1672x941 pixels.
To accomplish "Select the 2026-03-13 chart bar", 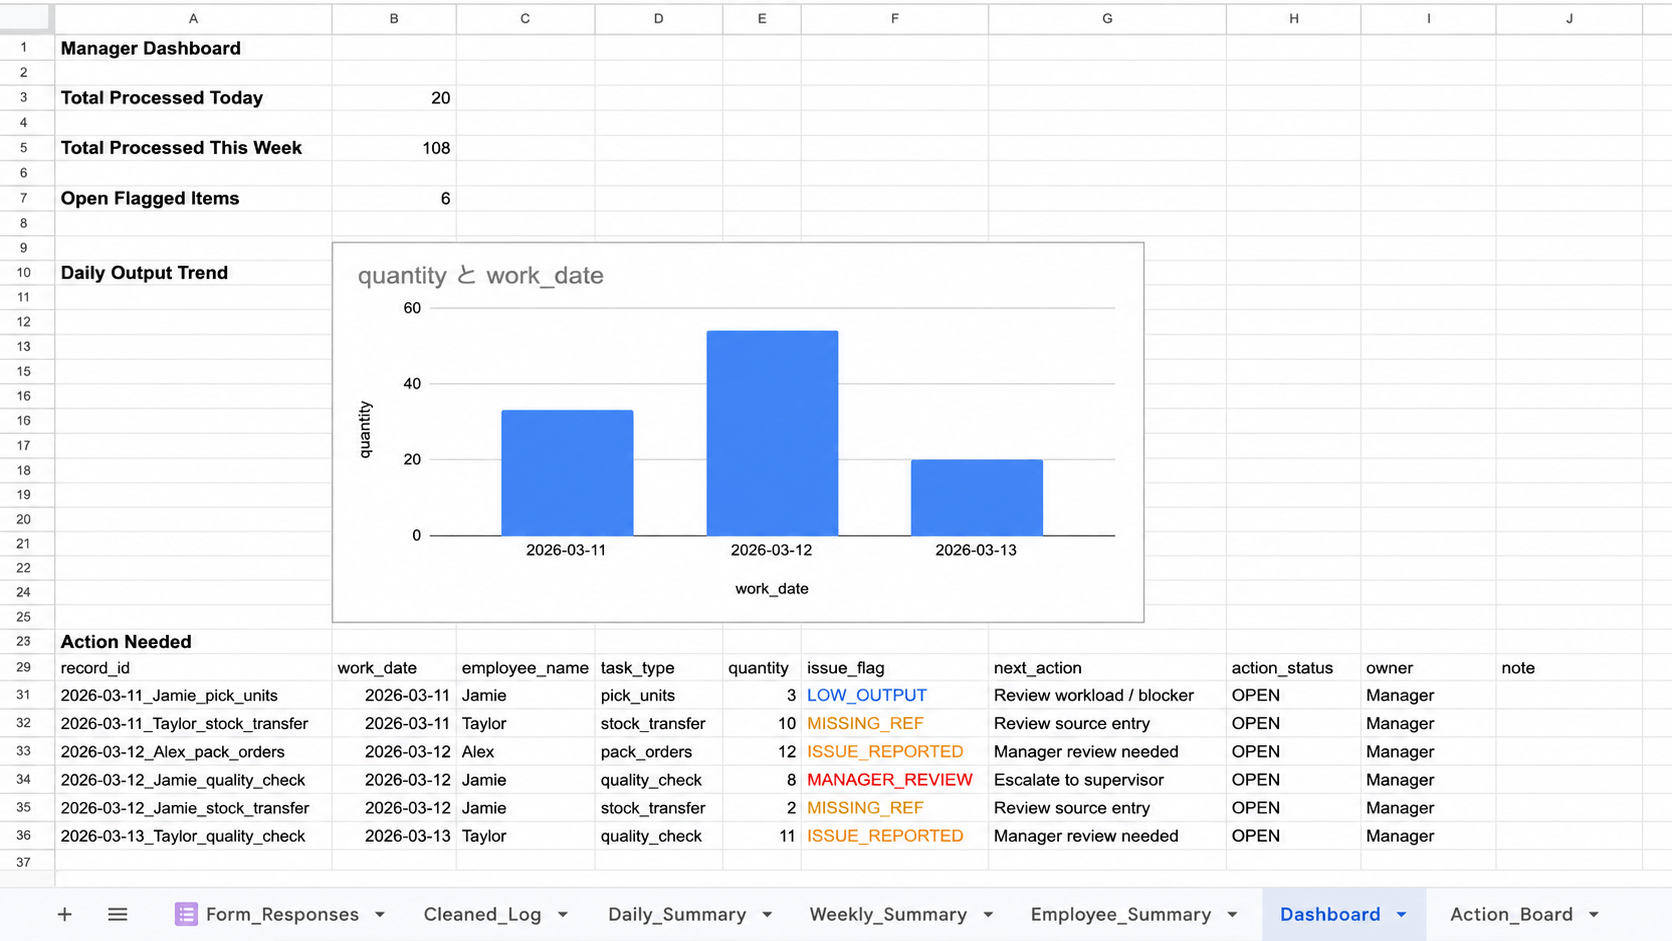I will 977,497.
